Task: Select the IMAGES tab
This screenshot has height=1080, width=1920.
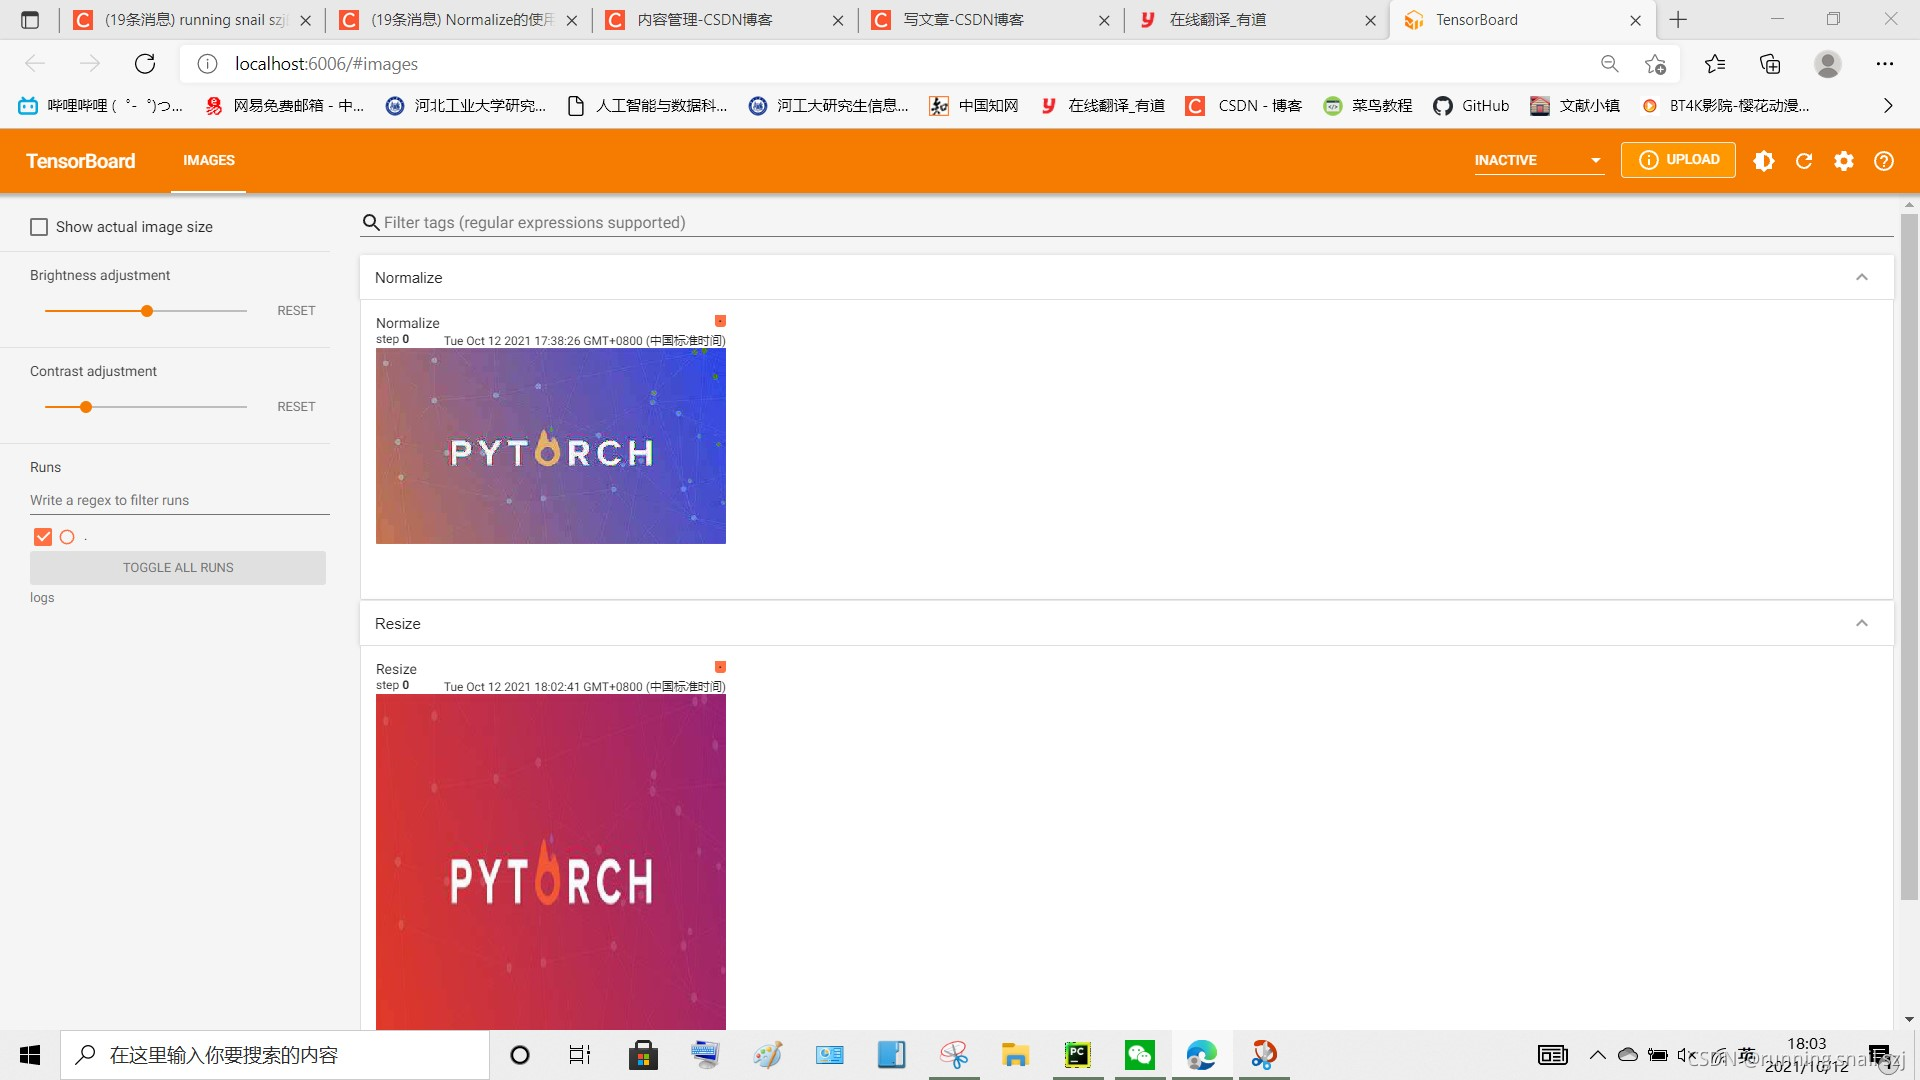Action: [208, 160]
